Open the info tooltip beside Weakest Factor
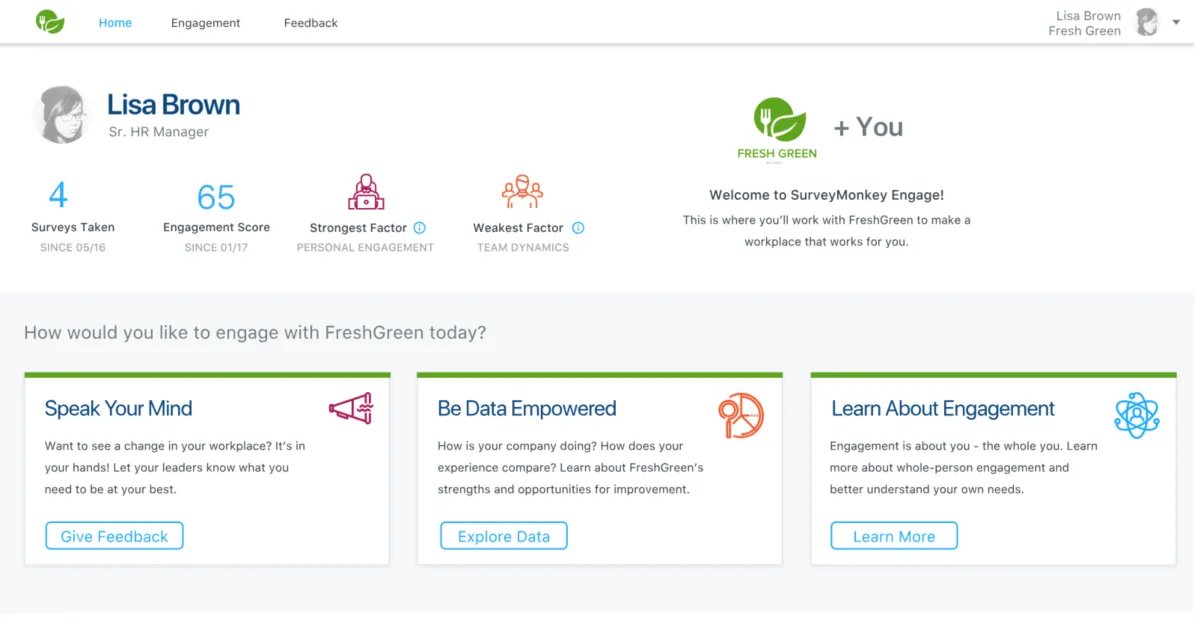1200x618 pixels. 579,227
